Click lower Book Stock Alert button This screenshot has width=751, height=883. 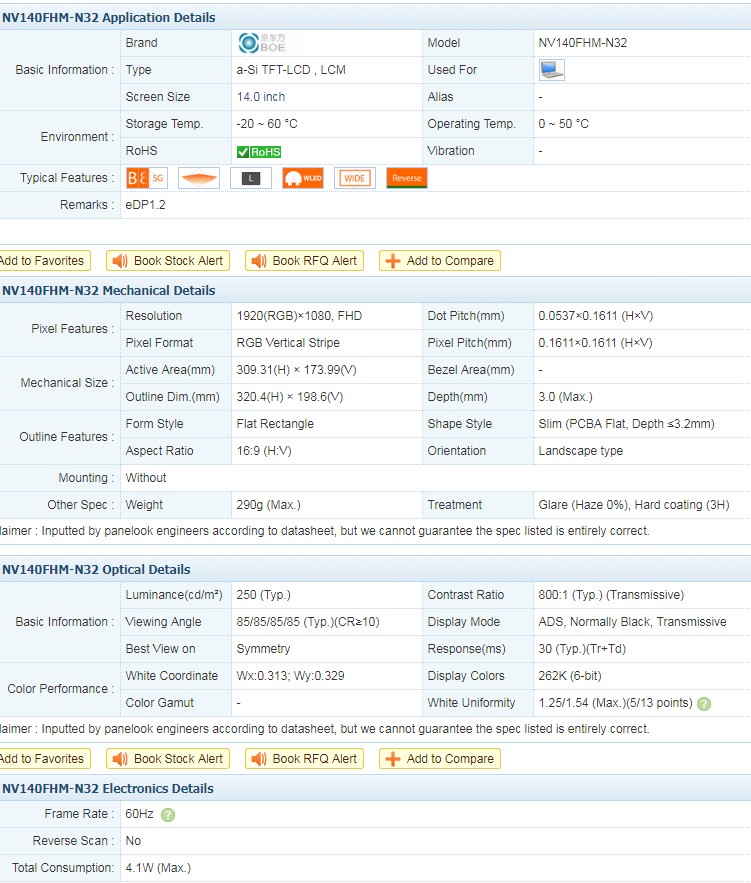point(168,759)
